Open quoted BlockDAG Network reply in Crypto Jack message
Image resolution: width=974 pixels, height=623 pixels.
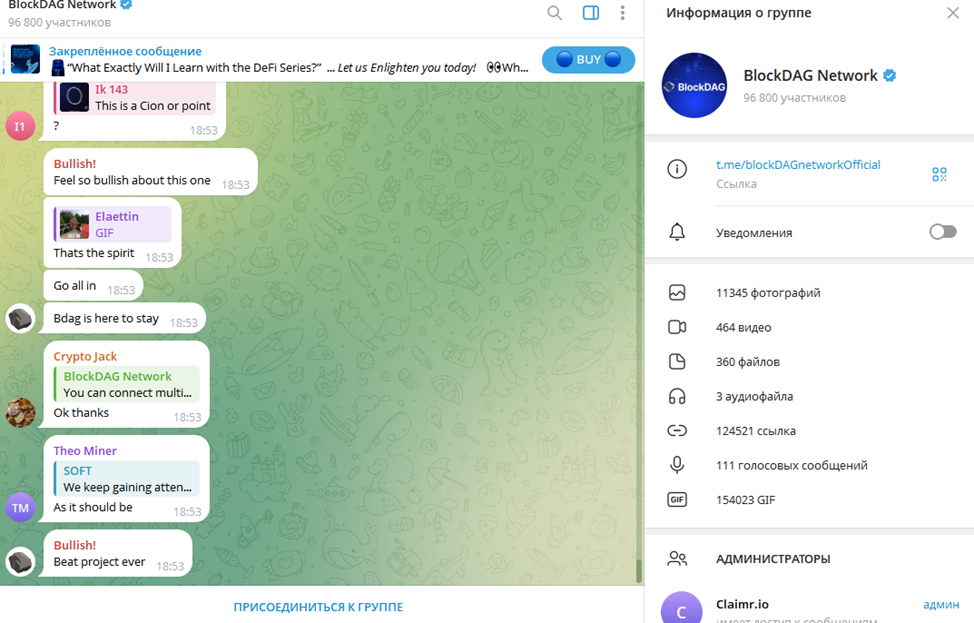point(127,384)
